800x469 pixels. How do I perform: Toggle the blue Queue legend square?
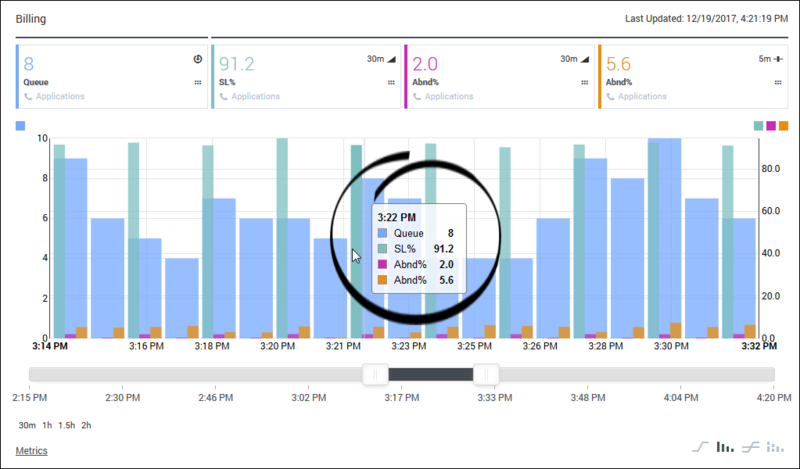[x=20, y=126]
